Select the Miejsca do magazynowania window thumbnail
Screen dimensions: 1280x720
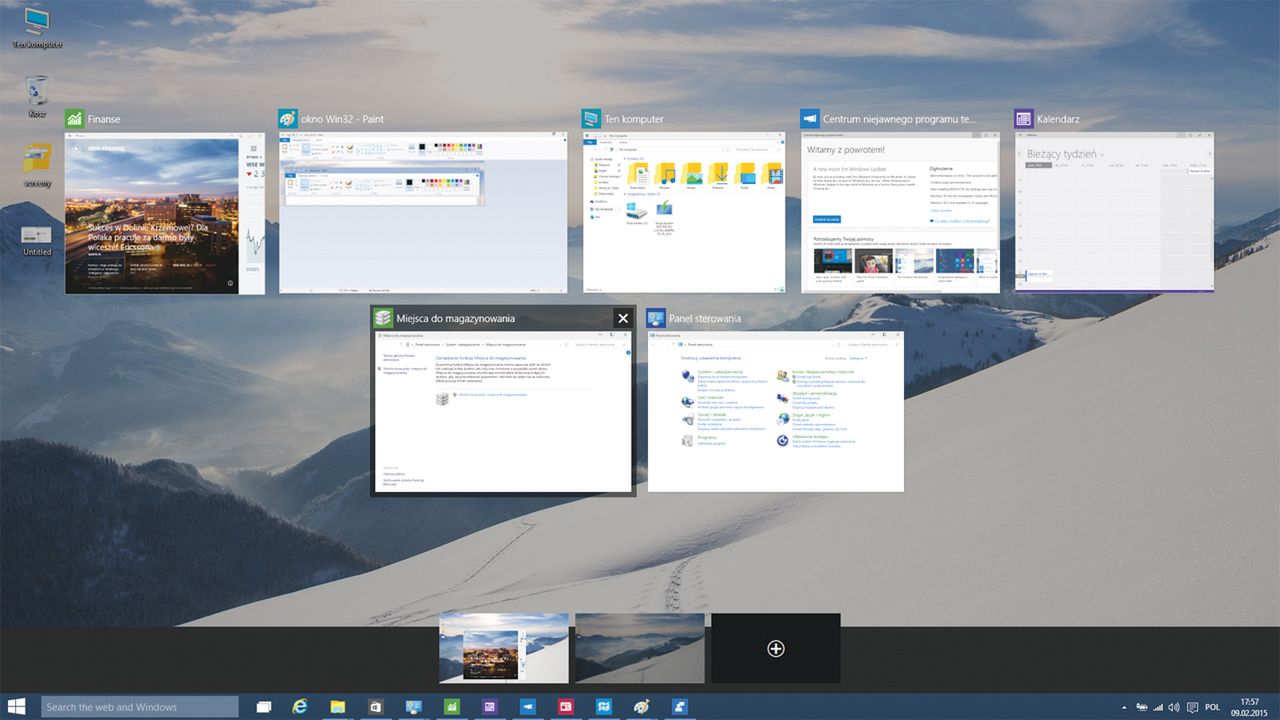point(503,411)
